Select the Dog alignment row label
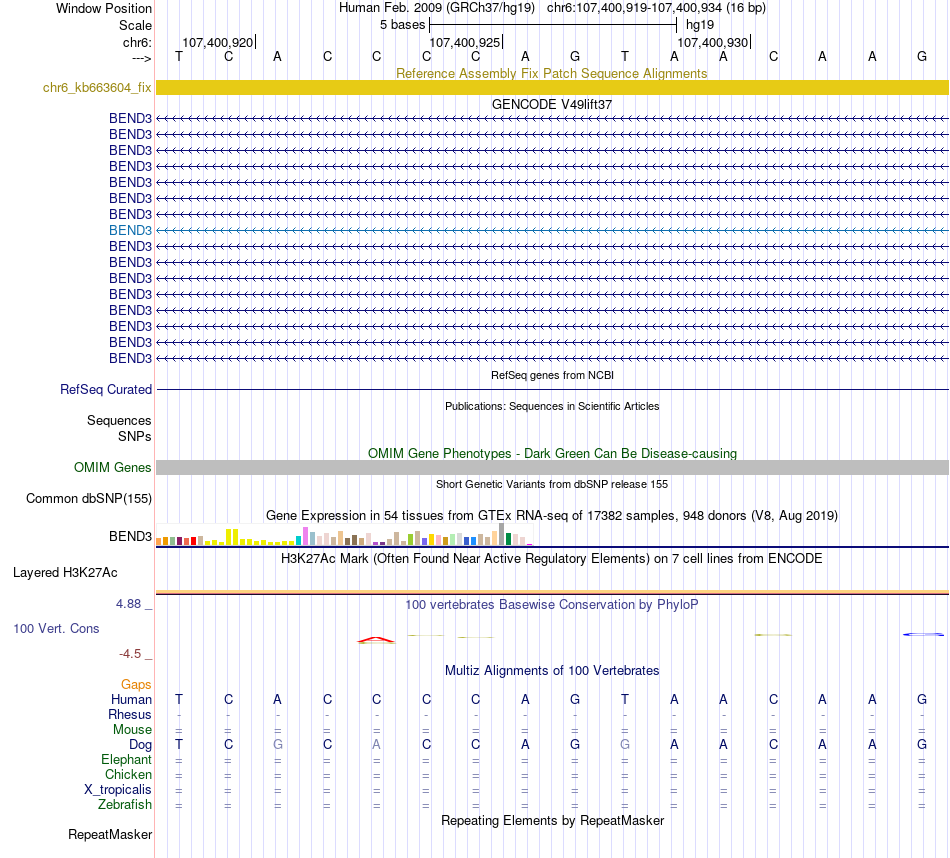950x858 pixels. coord(140,745)
